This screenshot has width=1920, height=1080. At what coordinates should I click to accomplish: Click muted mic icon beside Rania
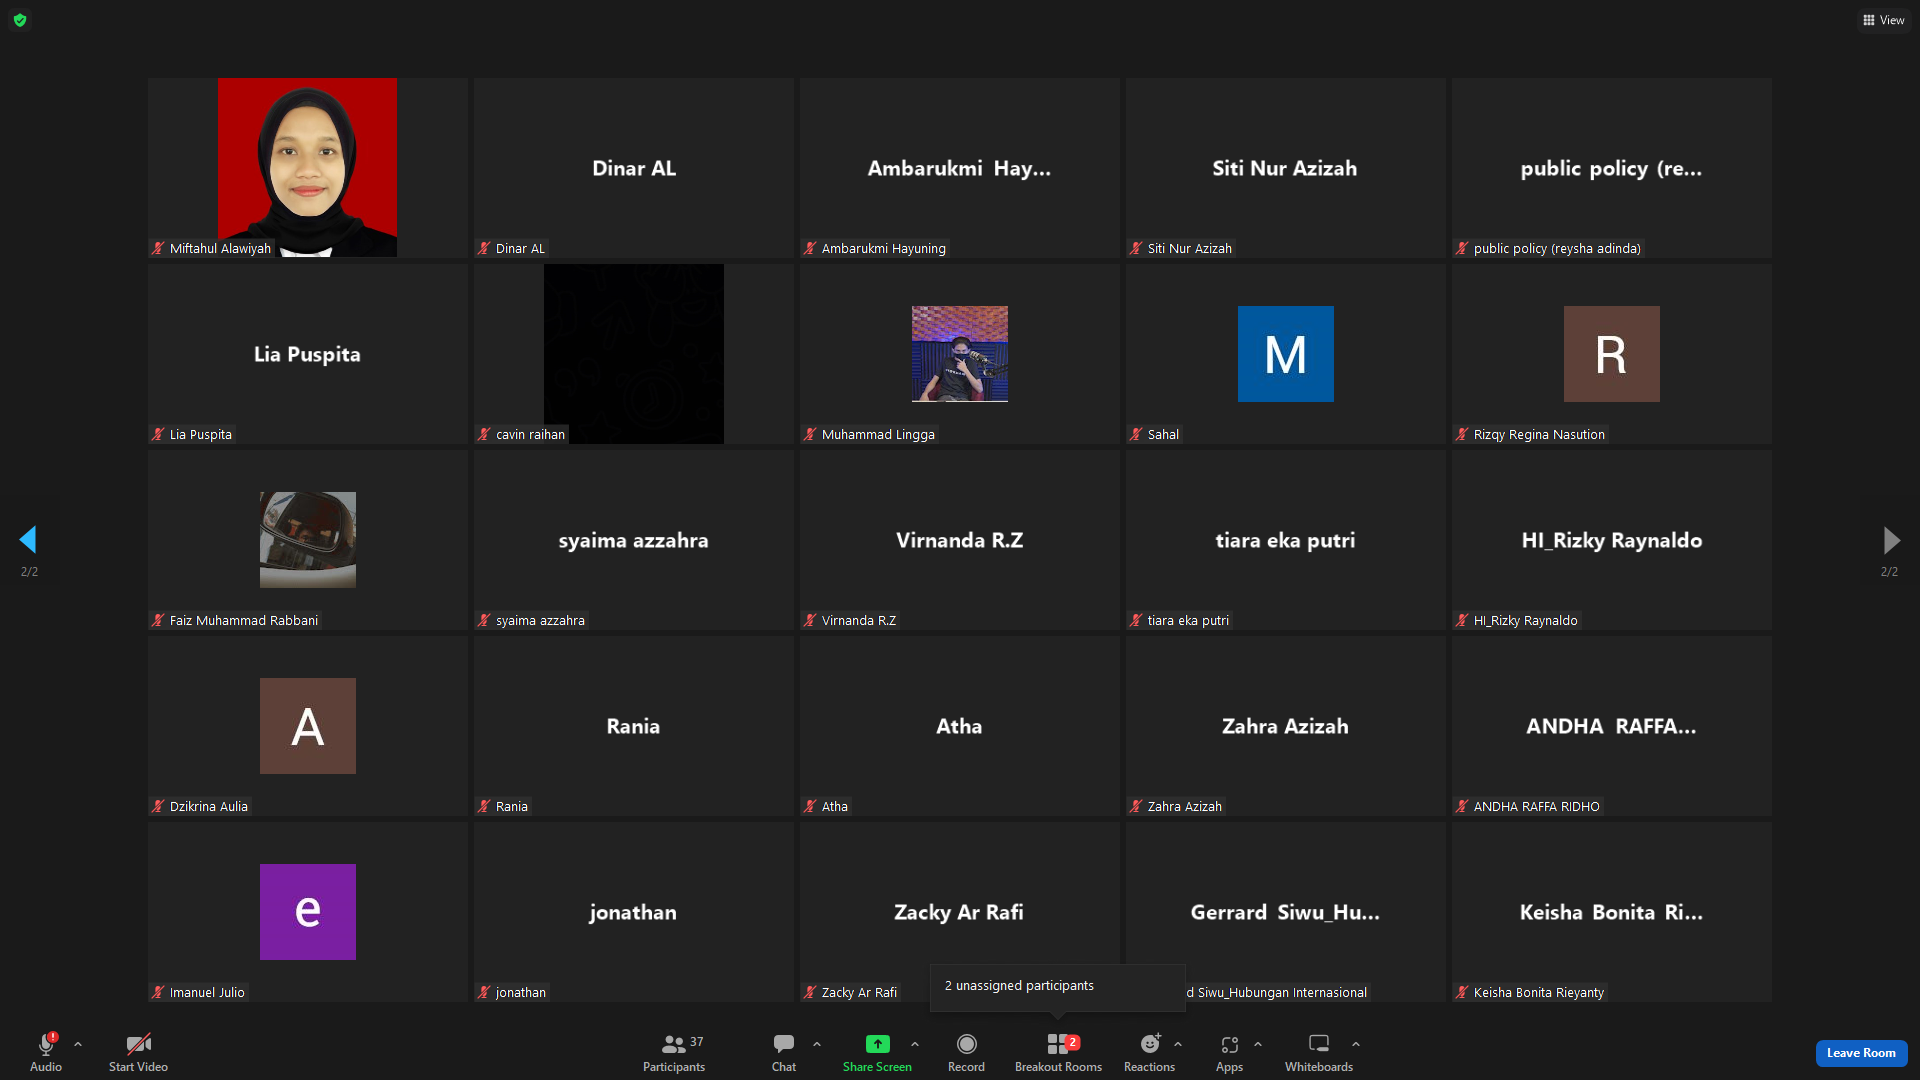[484, 806]
